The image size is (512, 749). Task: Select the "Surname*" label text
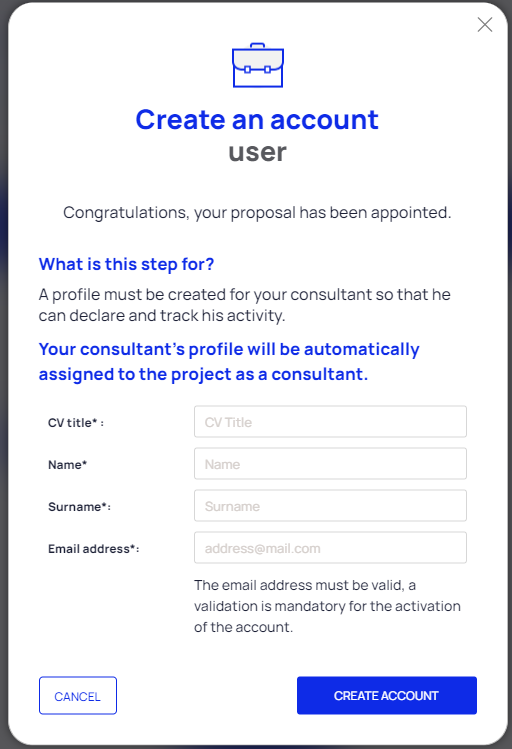(x=79, y=507)
